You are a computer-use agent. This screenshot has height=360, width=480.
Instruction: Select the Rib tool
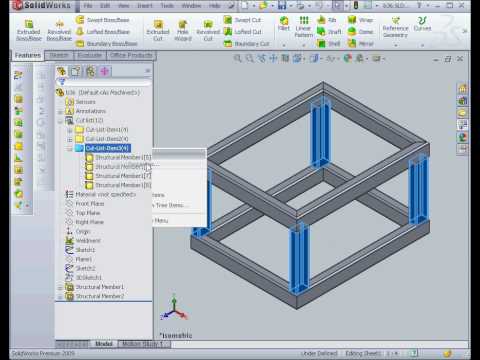(x=327, y=20)
